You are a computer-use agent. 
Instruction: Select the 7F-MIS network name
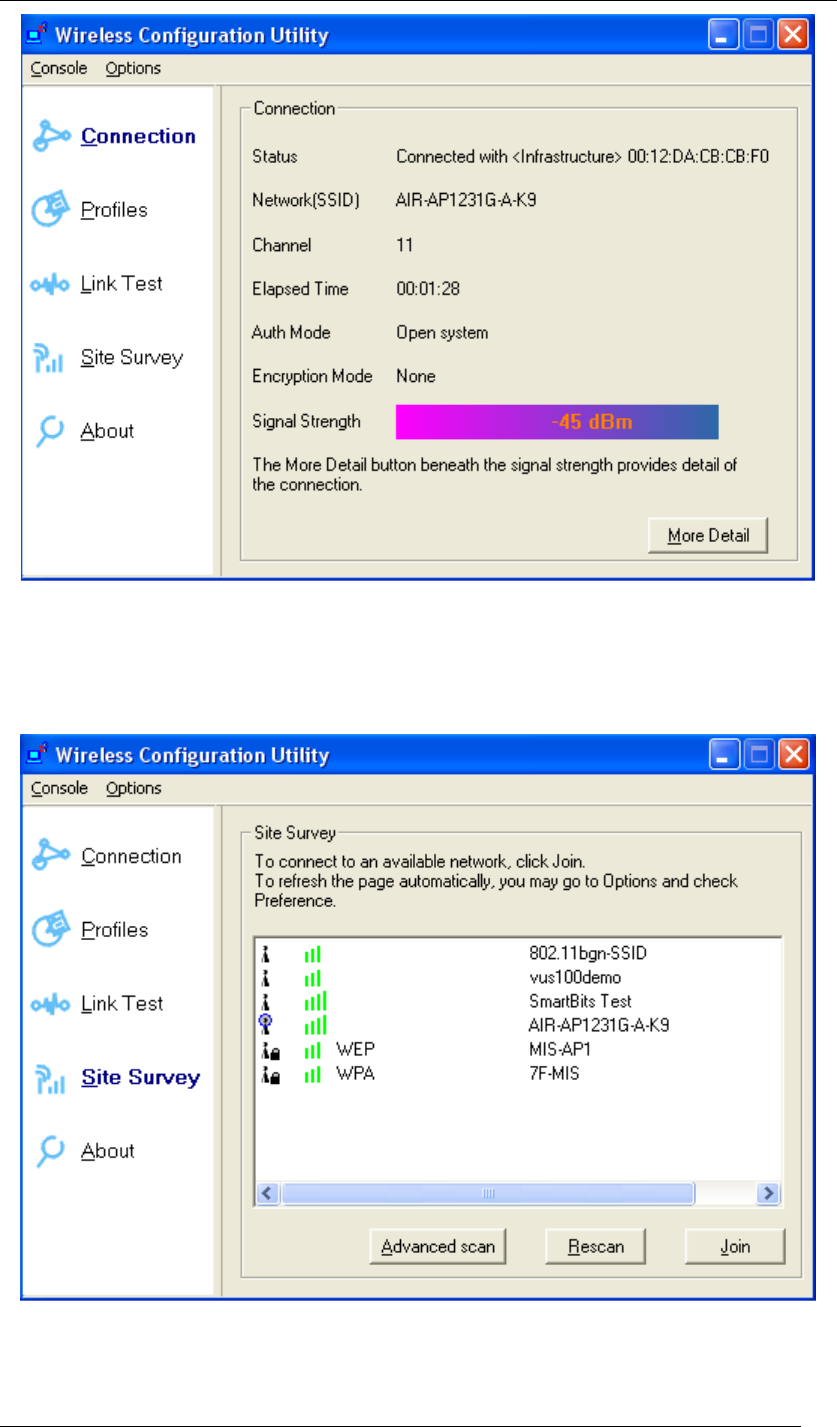pos(552,1073)
